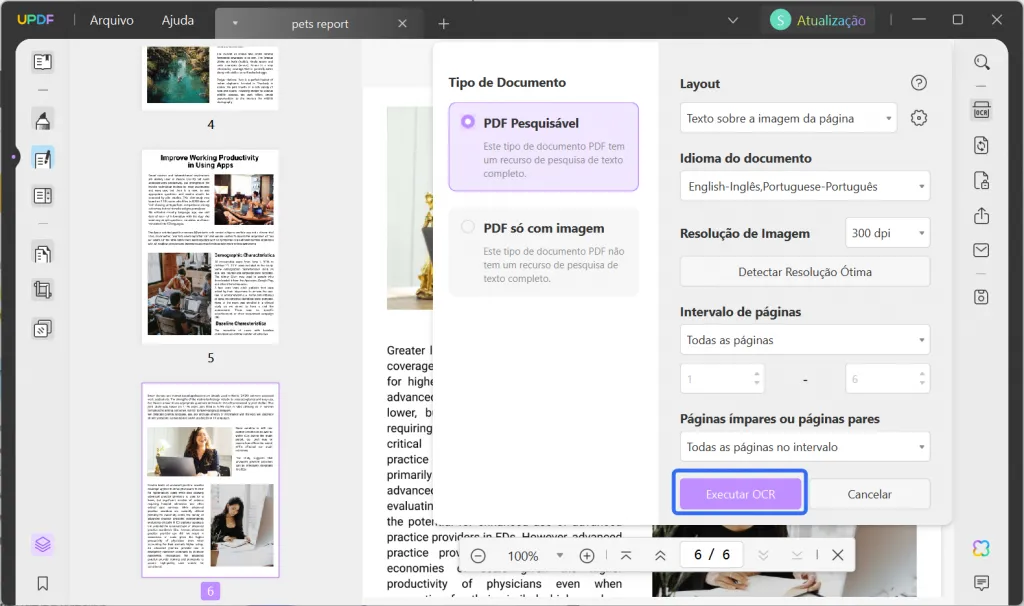Open the Bookmarks panel icon
The height and width of the screenshot is (606, 1024).
click(x=42, y=583)
